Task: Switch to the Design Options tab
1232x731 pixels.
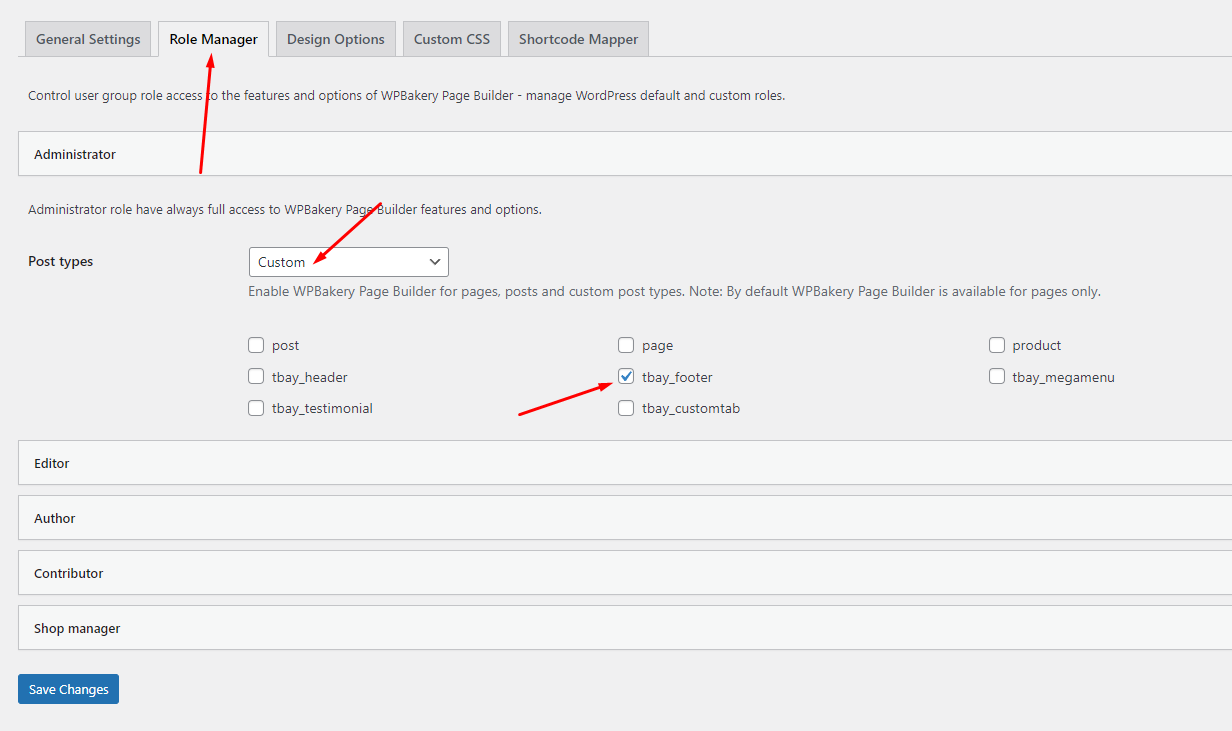Action: [335, 39]
